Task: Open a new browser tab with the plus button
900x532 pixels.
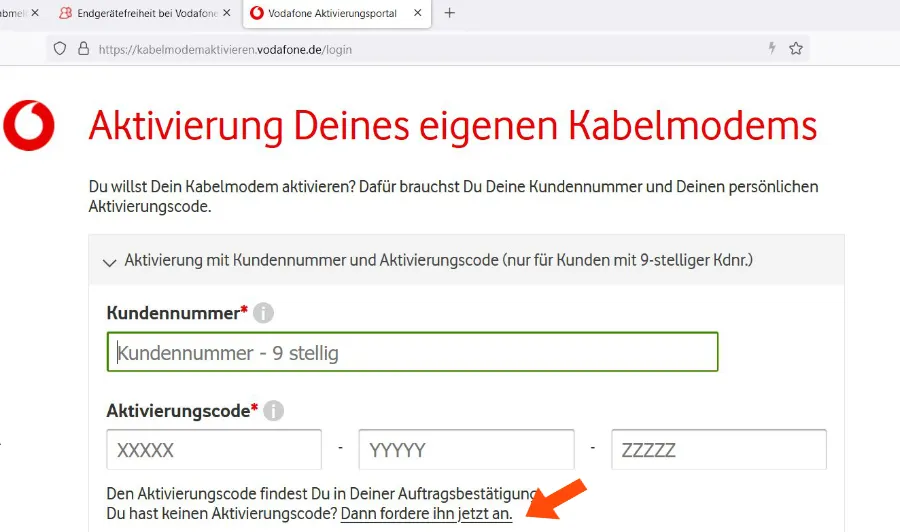Action: [449, 13]
